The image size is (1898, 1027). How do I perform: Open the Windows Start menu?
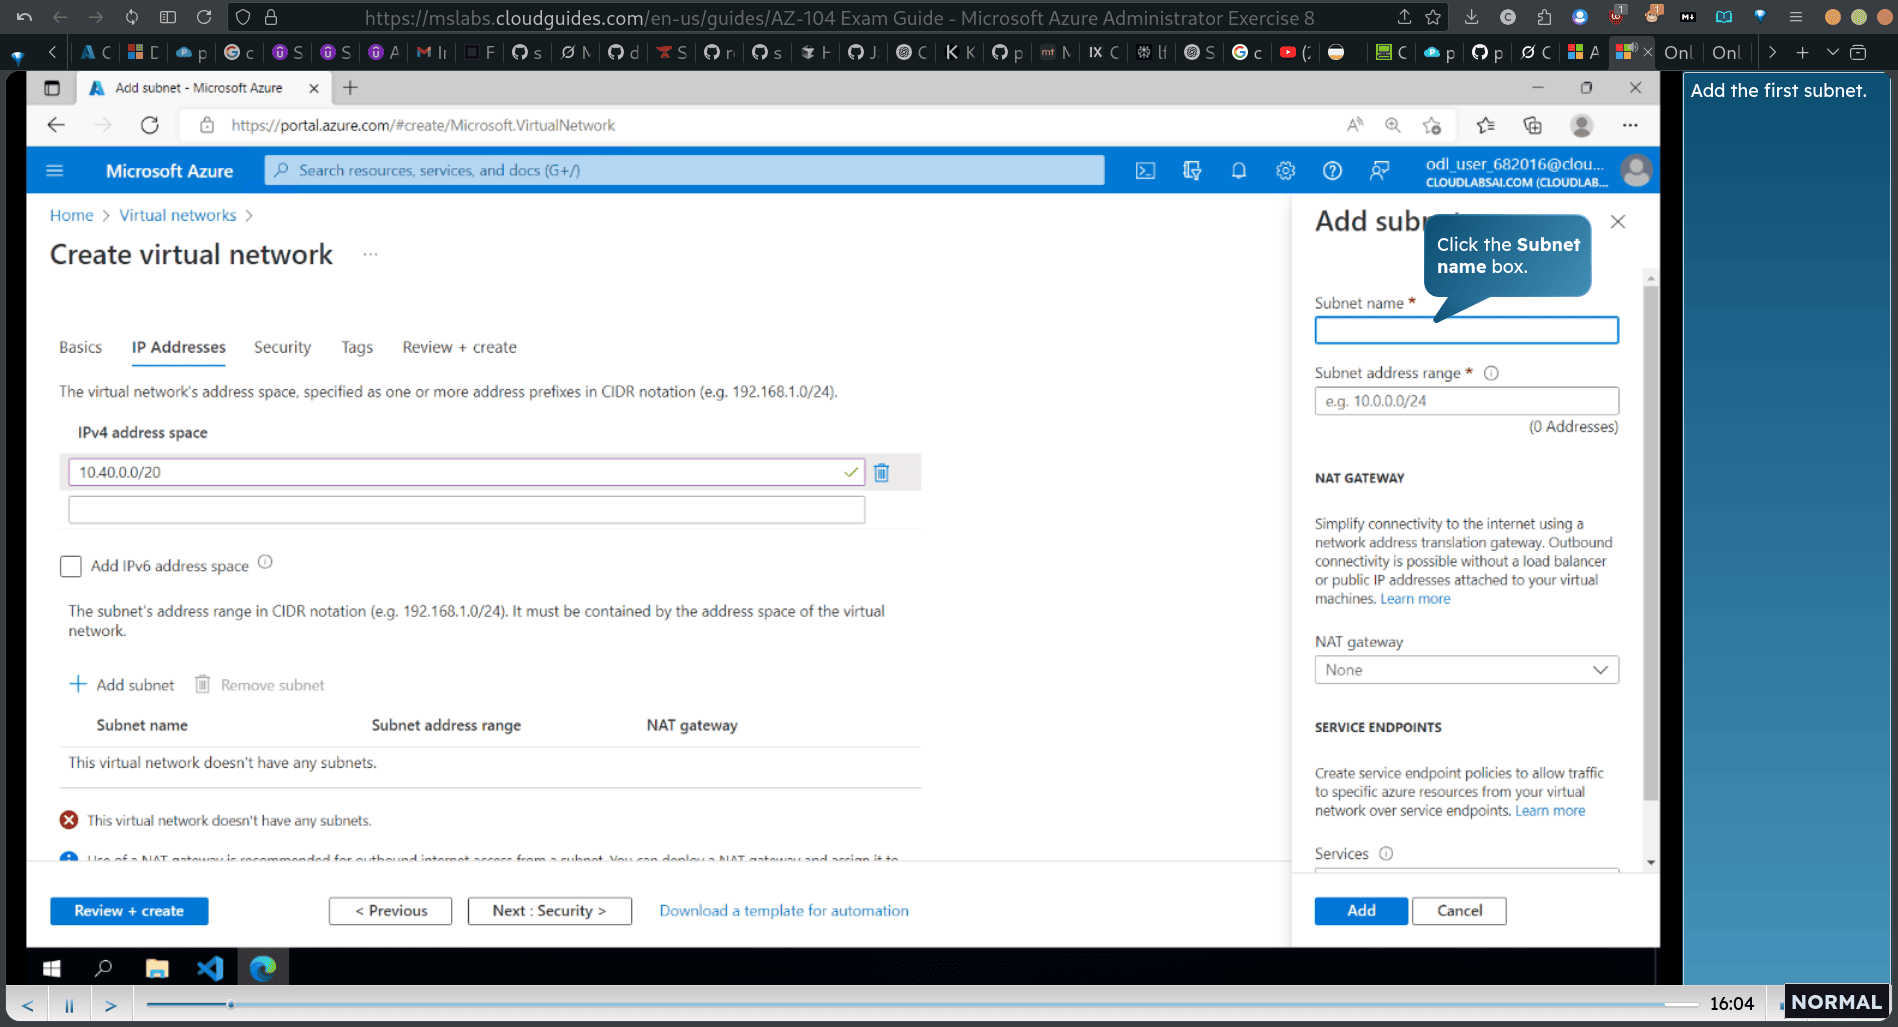(52, 968)
